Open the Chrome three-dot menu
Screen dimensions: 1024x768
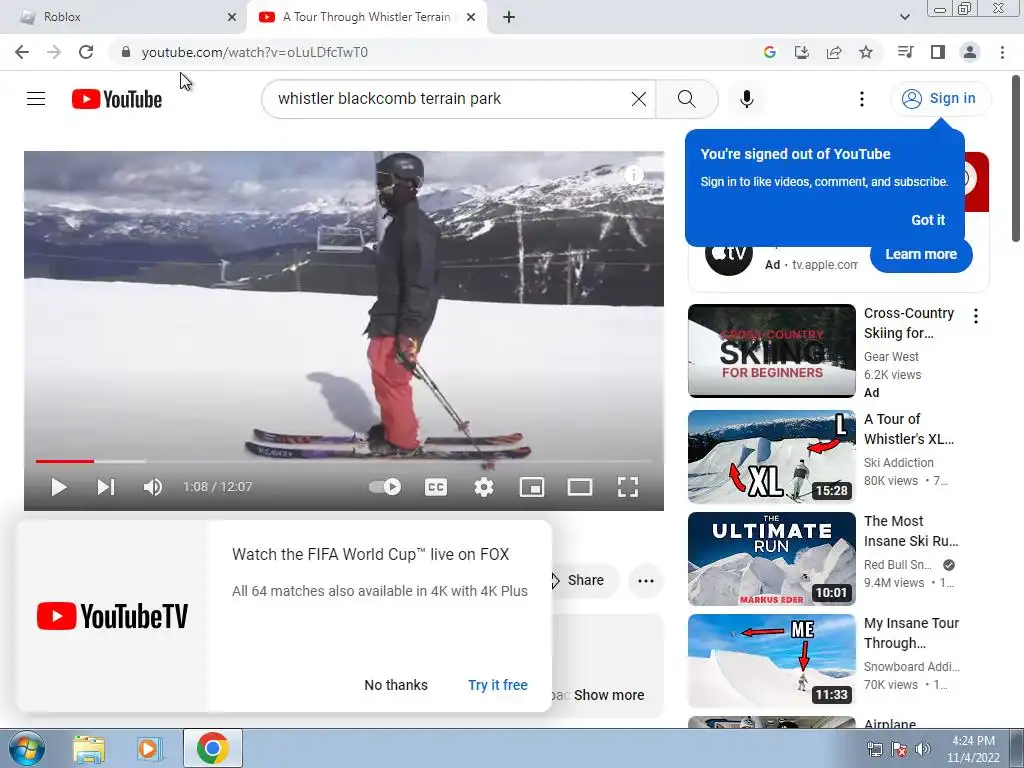[x=1002, y=52]
